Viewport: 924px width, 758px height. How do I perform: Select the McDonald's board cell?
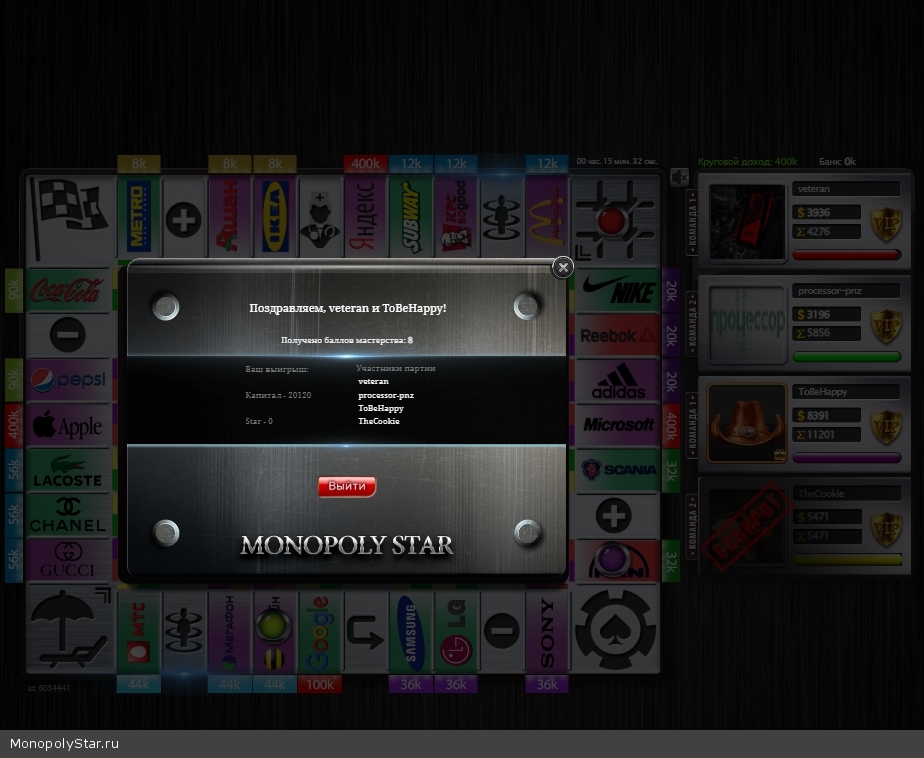coord(547,217)
